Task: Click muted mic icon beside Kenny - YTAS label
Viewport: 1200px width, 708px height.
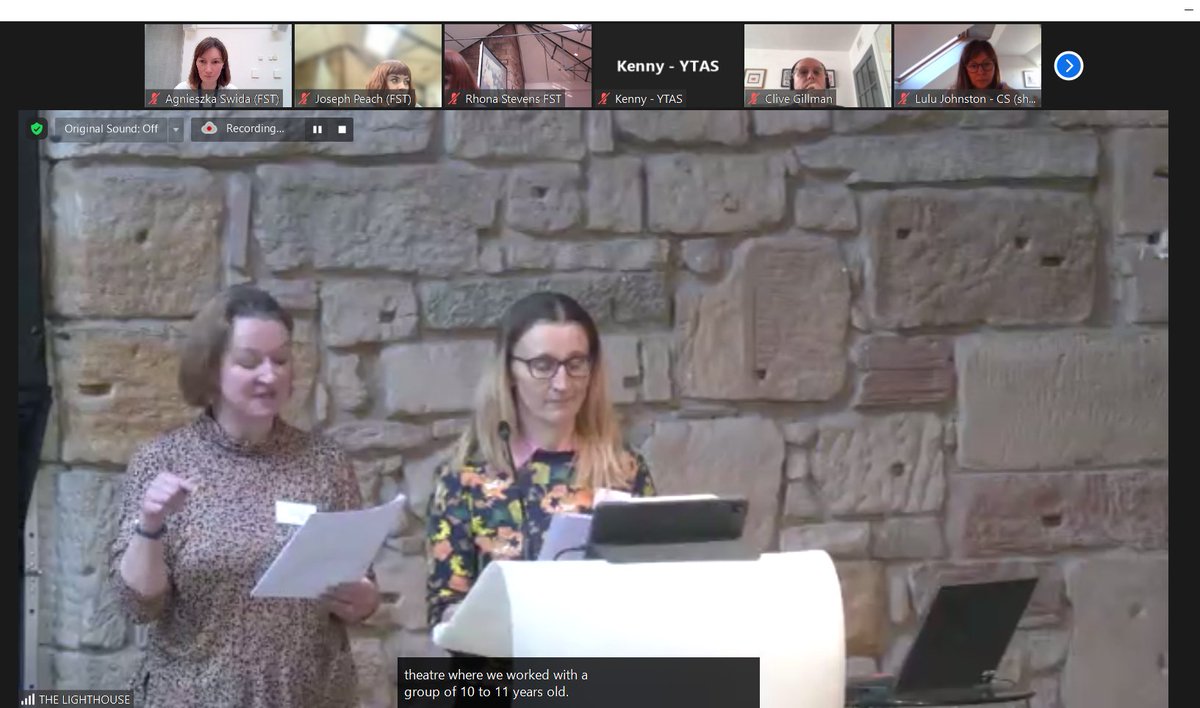Action: point(604,99)
